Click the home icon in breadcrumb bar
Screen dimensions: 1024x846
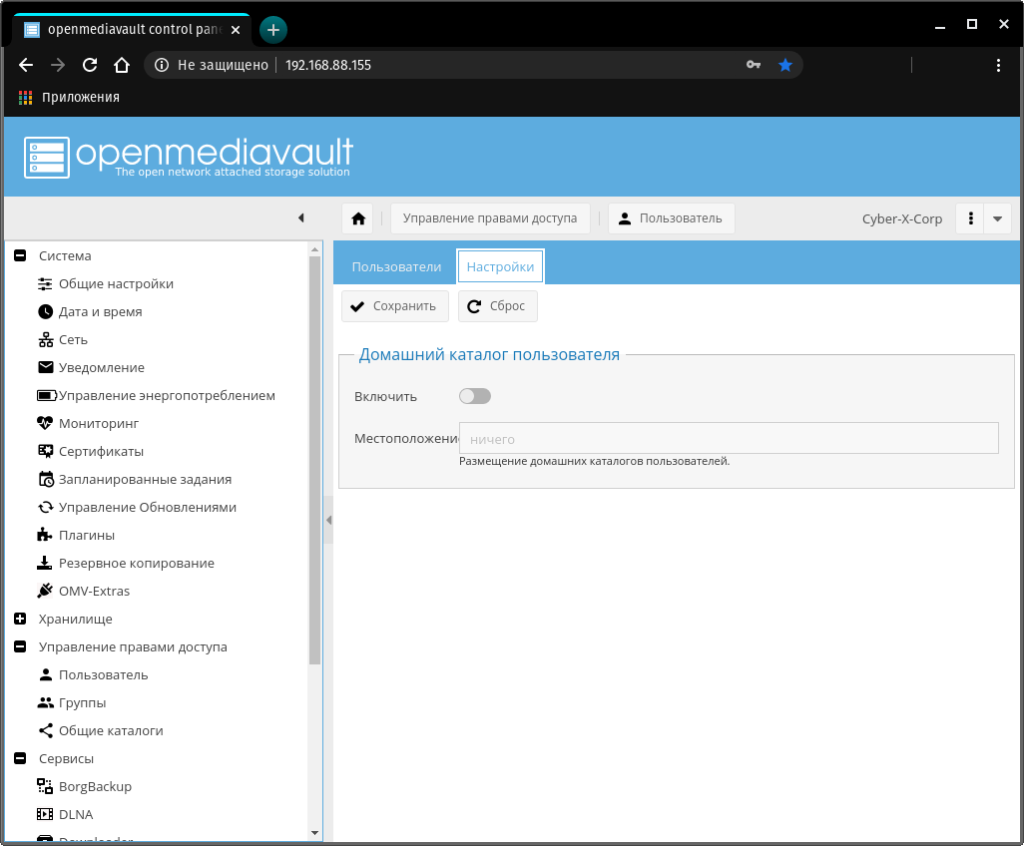(358, 219)
